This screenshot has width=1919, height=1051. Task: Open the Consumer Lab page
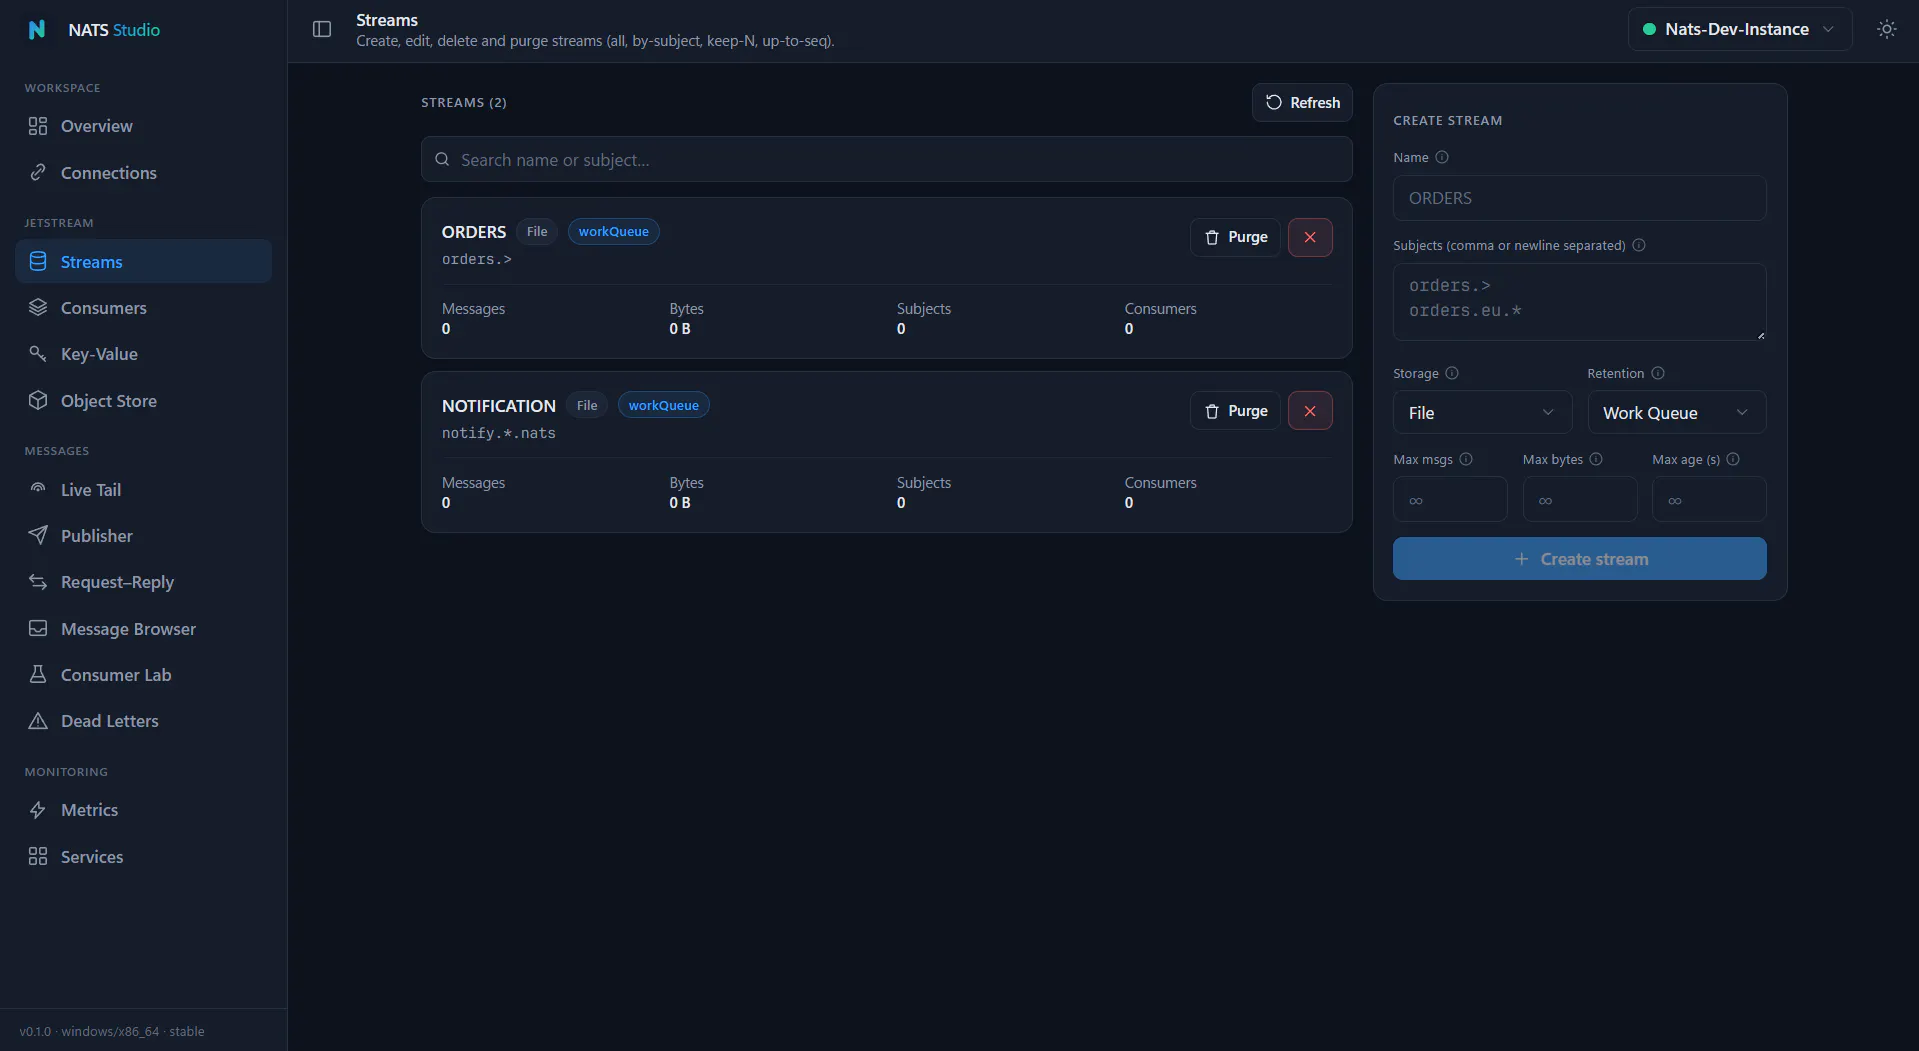[x=143, y=675]
